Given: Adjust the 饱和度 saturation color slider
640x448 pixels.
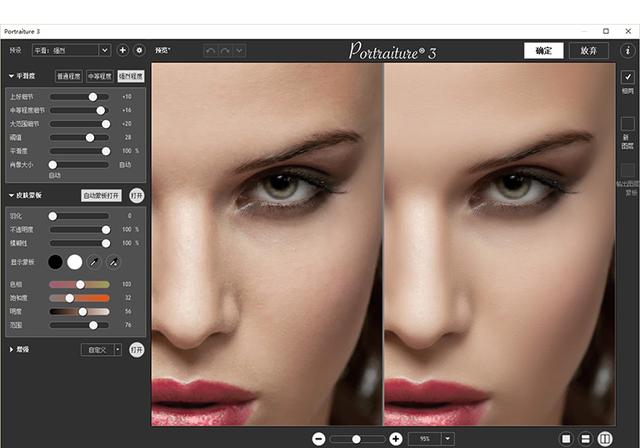Looking at the screenshot, I should pyautogui.click(x=80, y=298).
